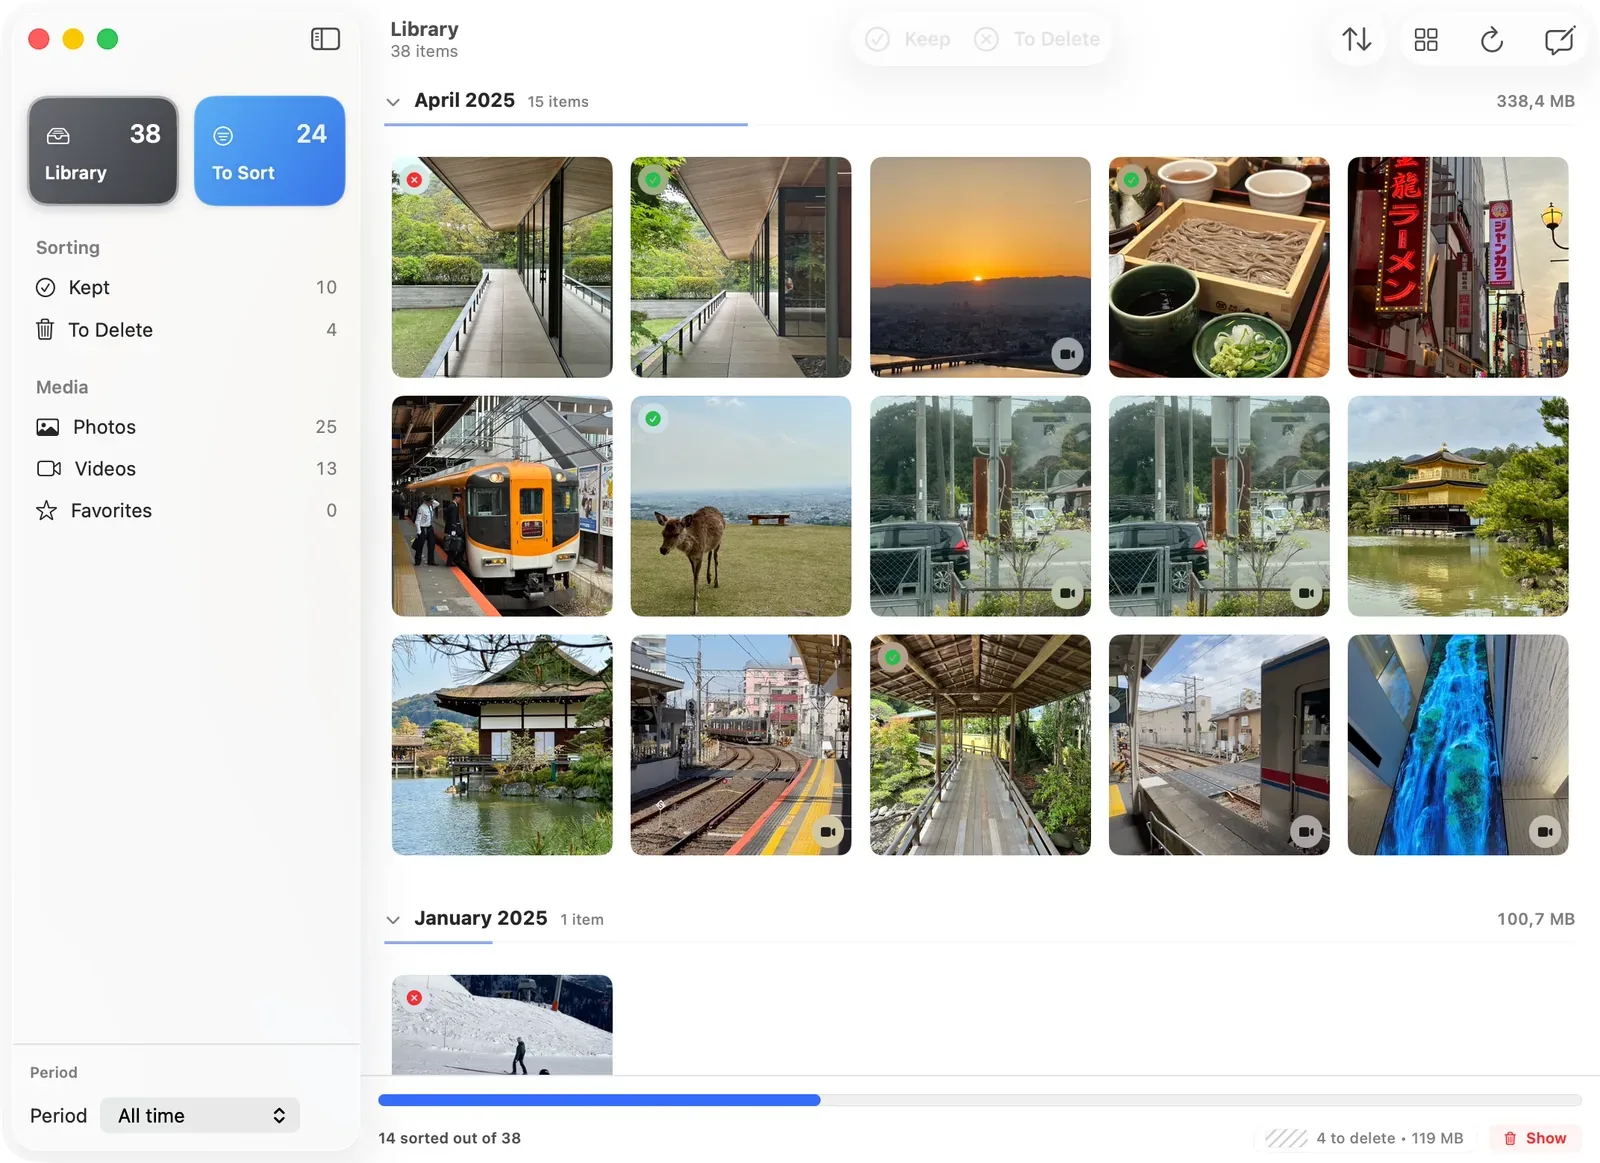Image resolution: width=1600 pixels, height=1163 pixels.
Task: Select the orange train station photo
Action: (502, 506)
